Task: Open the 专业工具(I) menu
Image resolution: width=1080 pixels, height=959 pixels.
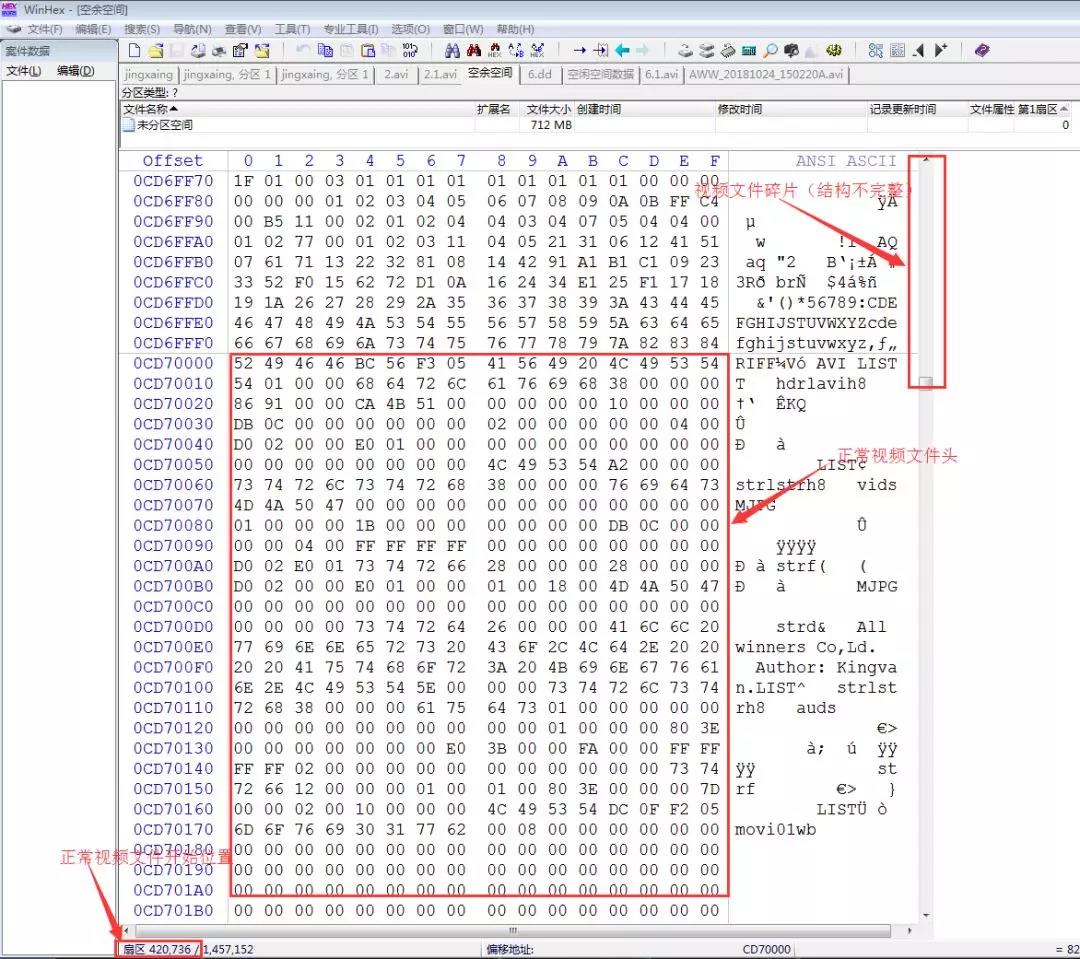Action: coord(351,29)
